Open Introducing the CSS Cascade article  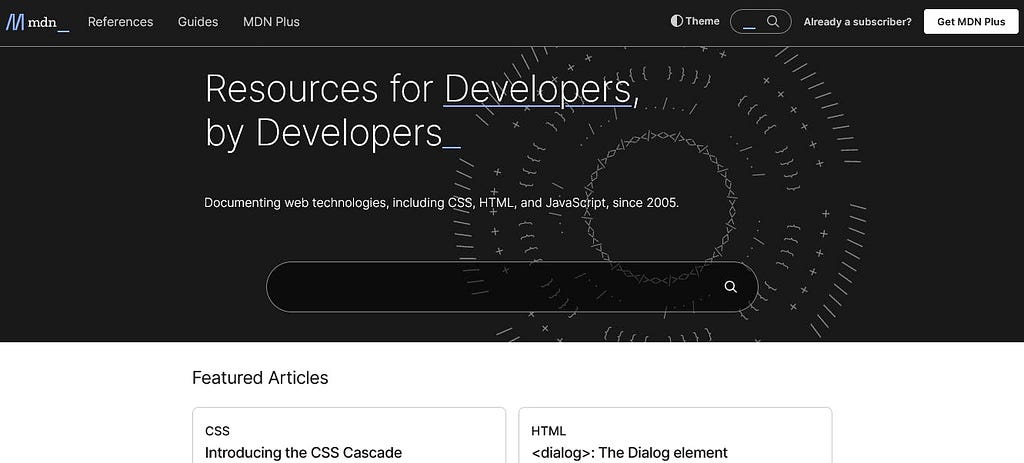[x=303, y=453]
